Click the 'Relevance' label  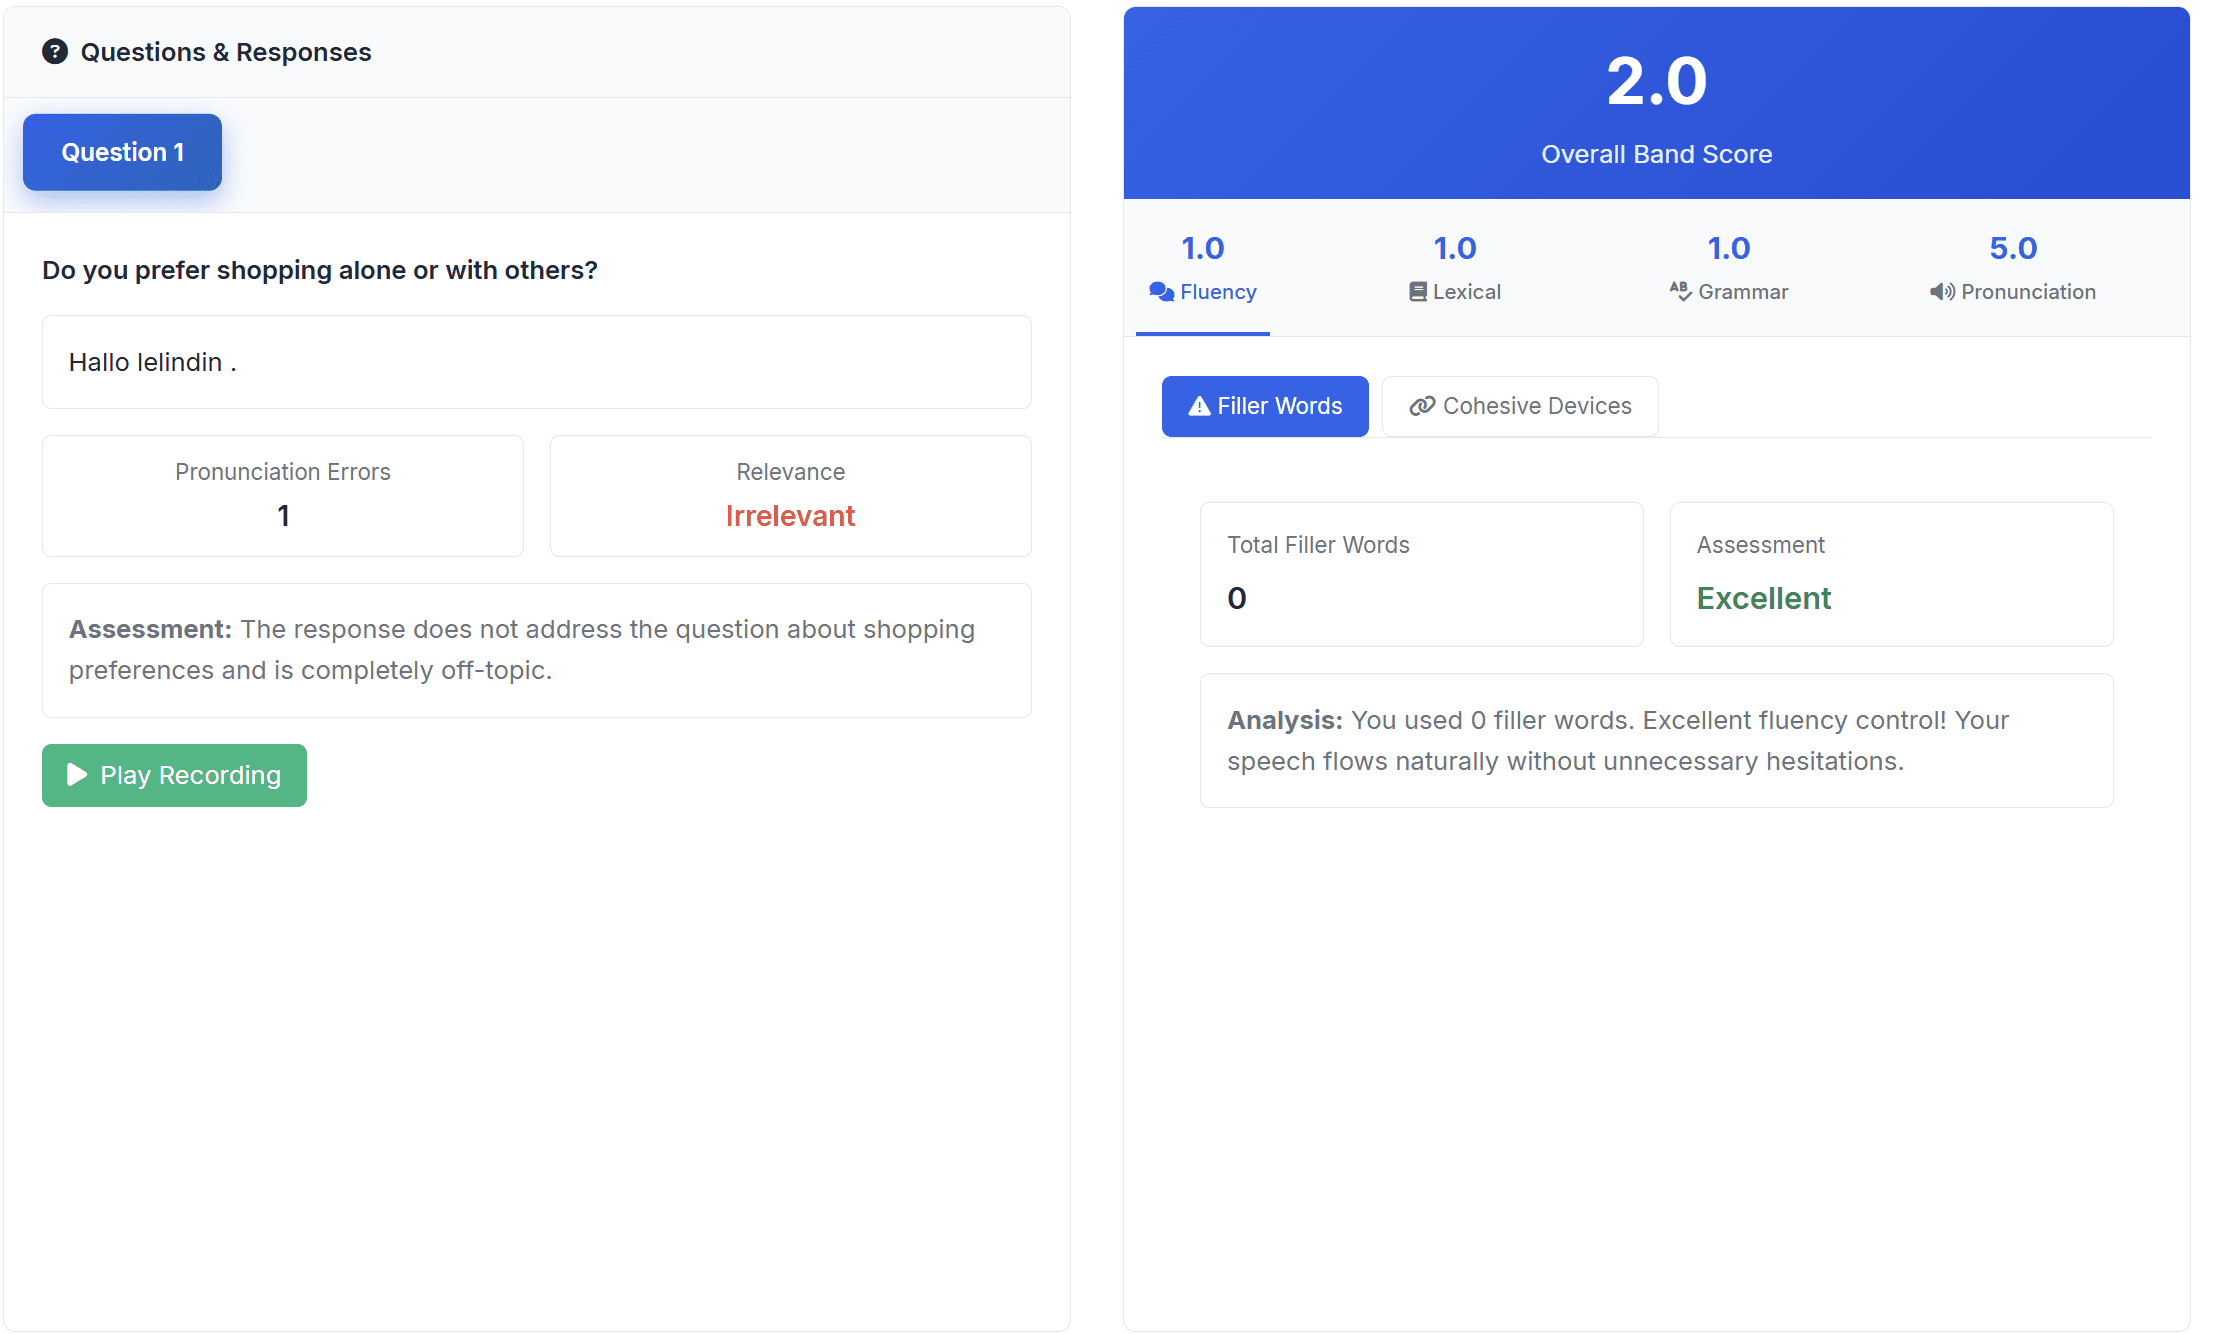[x=790, y=472]
